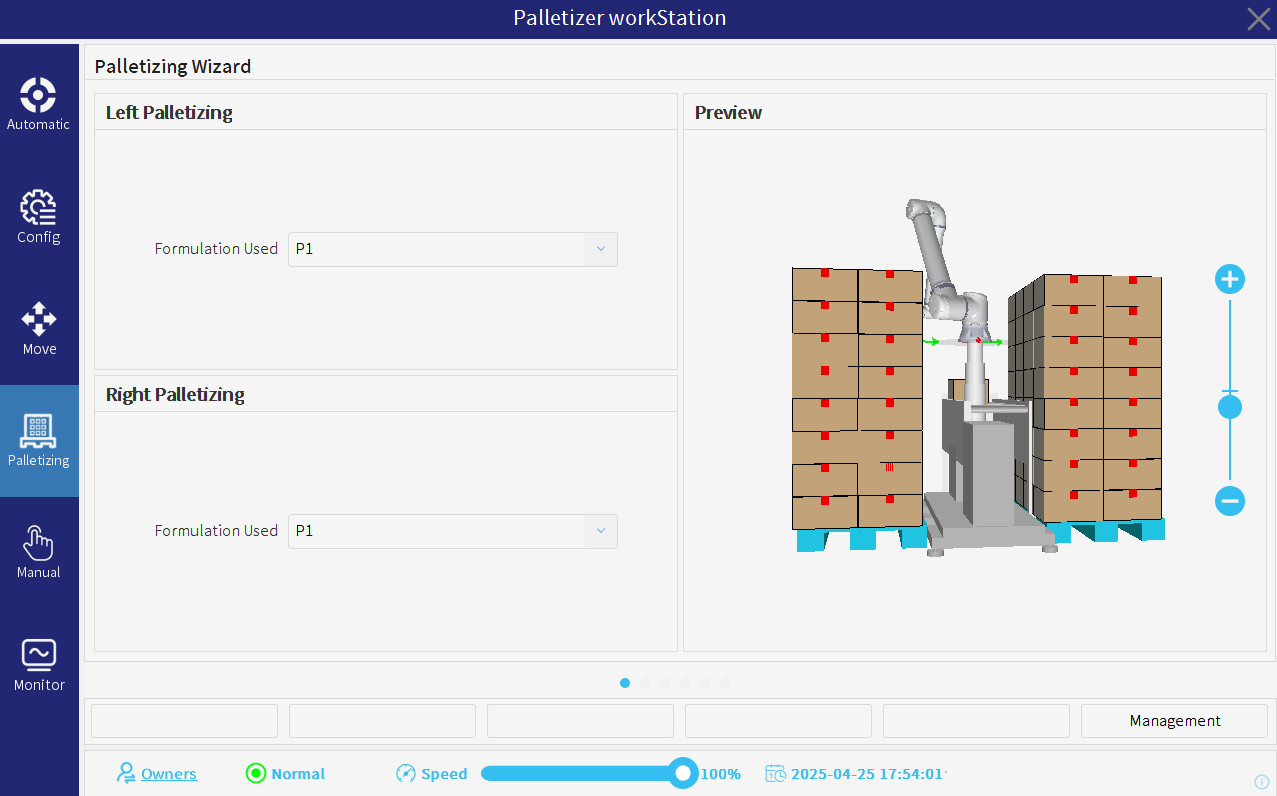Open the Automatic mode icon in sidebar

pyautogui.click(x=38, y=95)
